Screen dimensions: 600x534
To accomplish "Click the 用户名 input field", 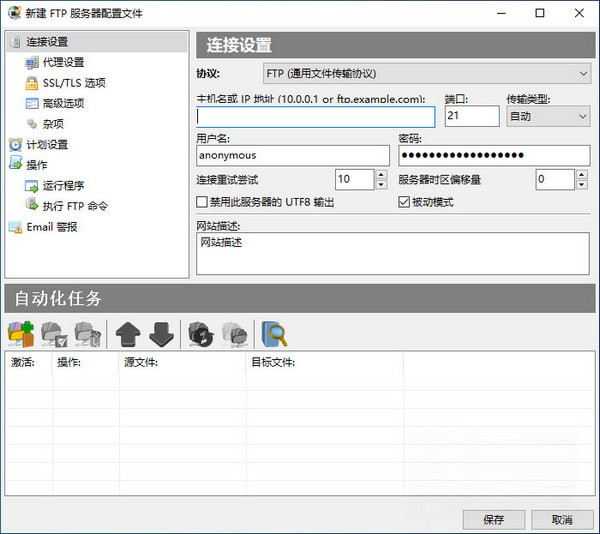I will (x=292, y=155).
